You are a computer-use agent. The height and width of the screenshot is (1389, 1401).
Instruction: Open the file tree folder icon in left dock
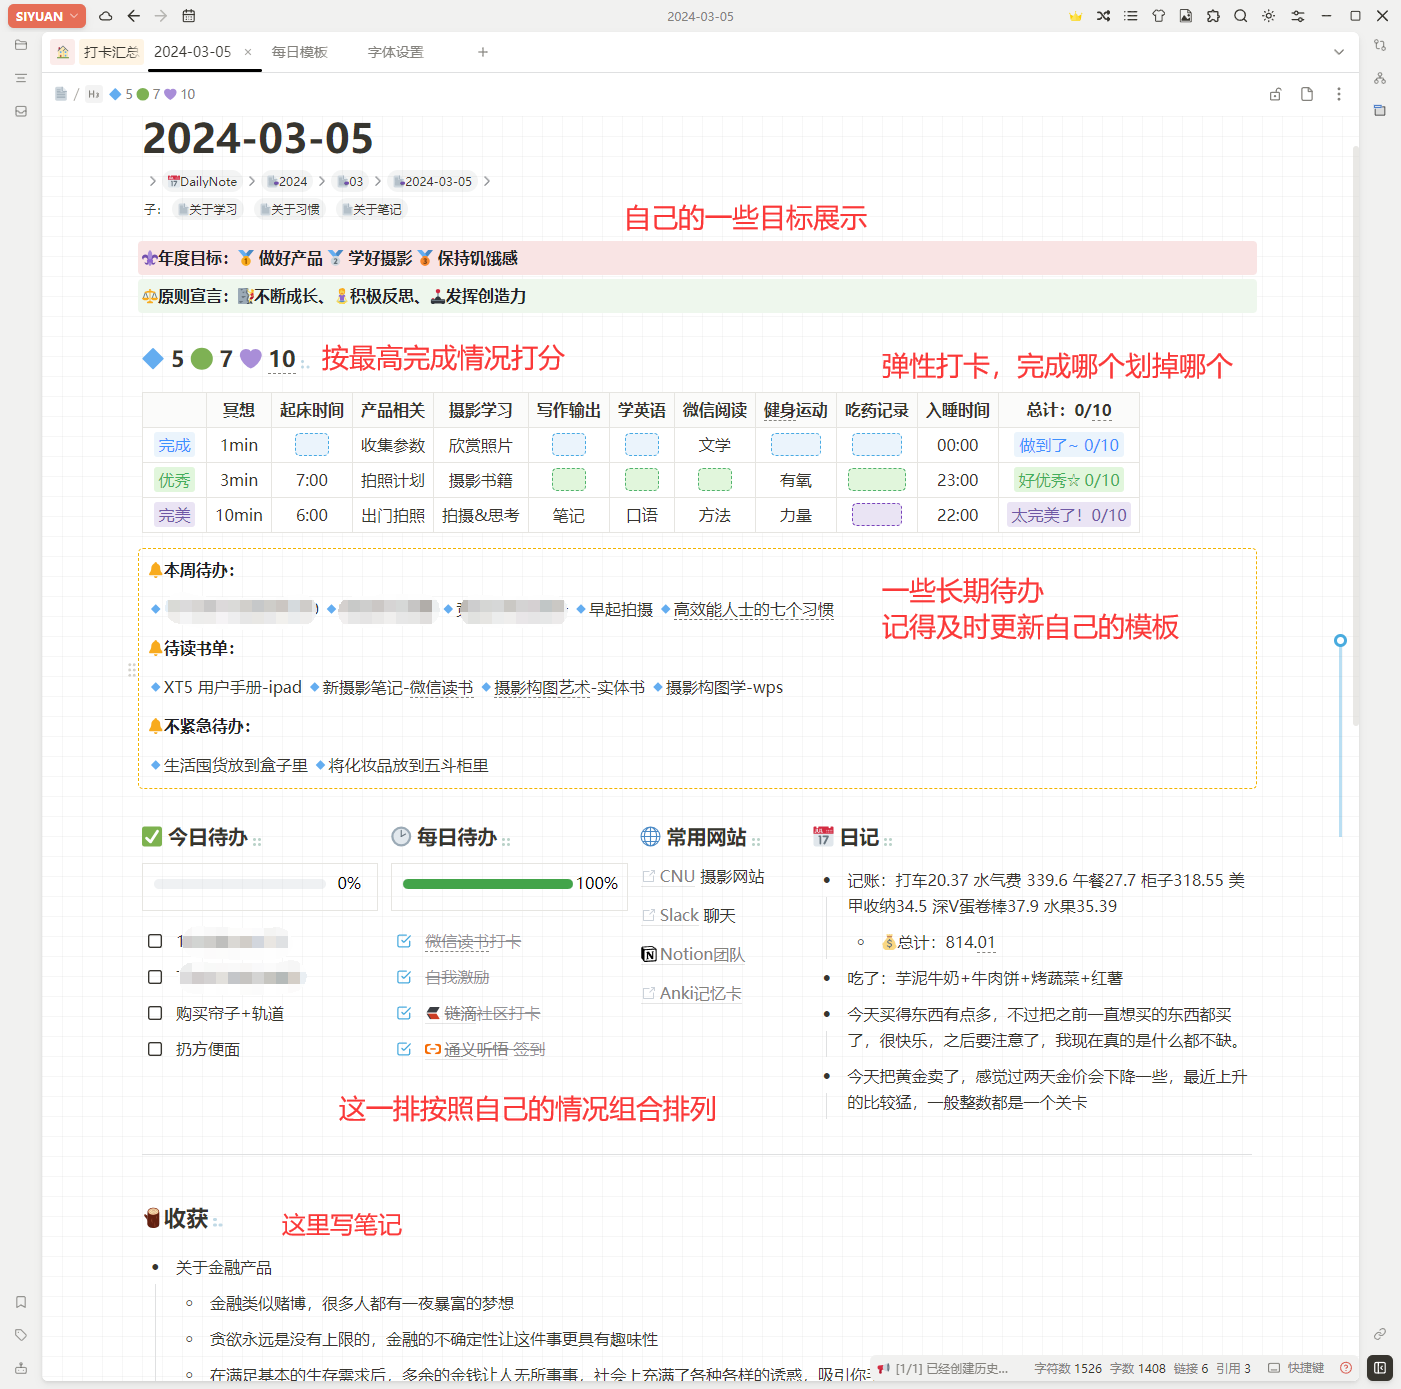[21, 45]
